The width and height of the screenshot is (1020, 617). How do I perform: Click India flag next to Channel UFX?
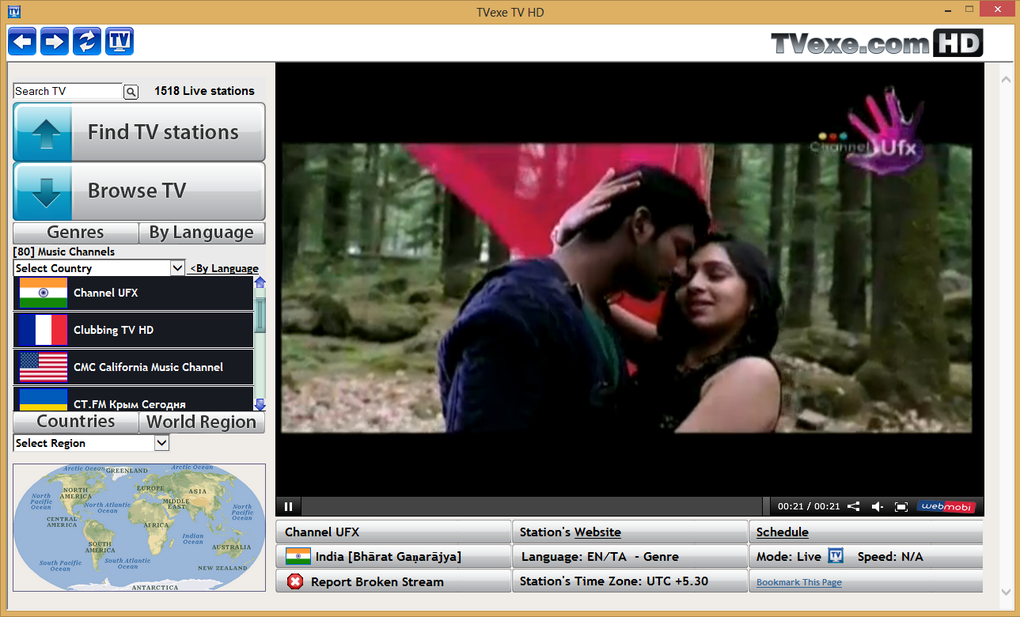pyautogui.click(x=44, y=293)
